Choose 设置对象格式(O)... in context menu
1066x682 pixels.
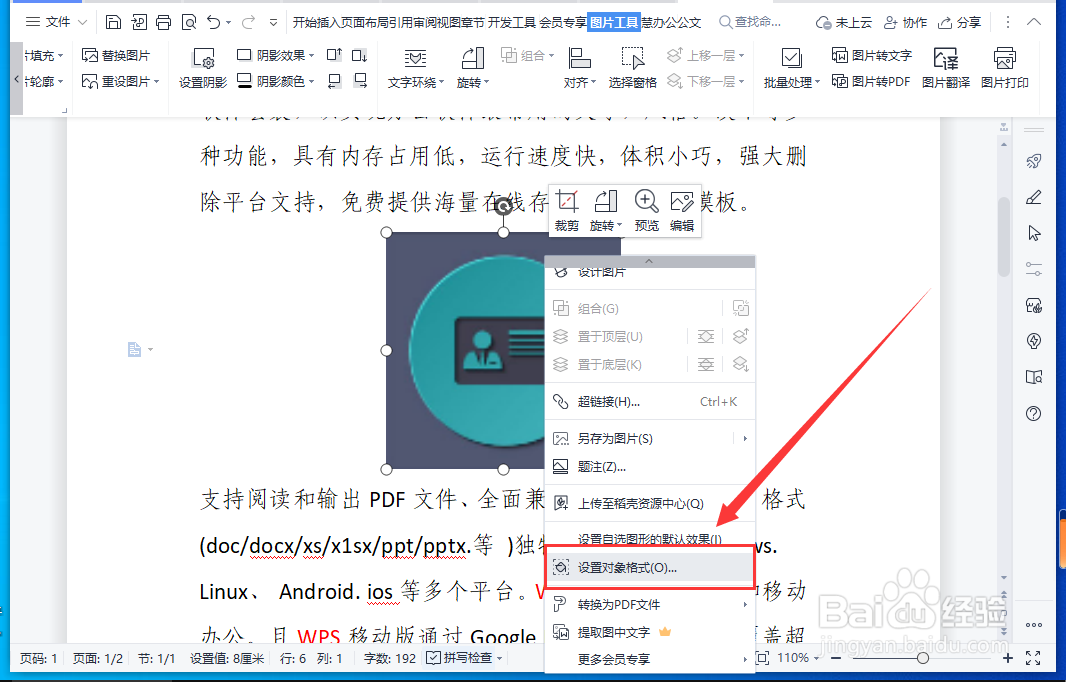(x=650, y=567)
